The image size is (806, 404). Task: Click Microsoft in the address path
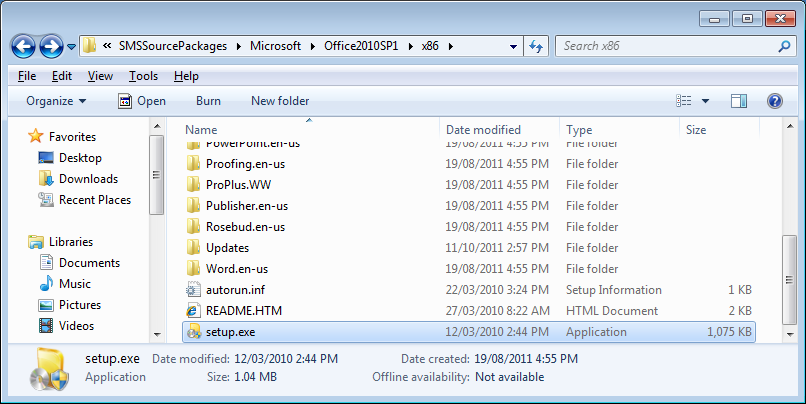pos(276,46)
